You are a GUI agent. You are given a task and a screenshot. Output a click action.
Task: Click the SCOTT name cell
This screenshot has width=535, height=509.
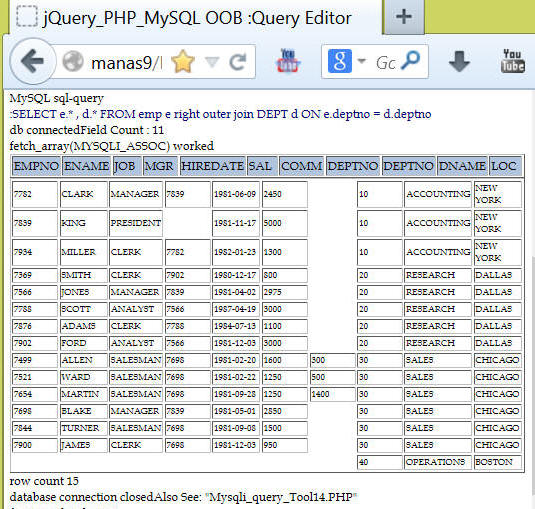tap(84, 309)
